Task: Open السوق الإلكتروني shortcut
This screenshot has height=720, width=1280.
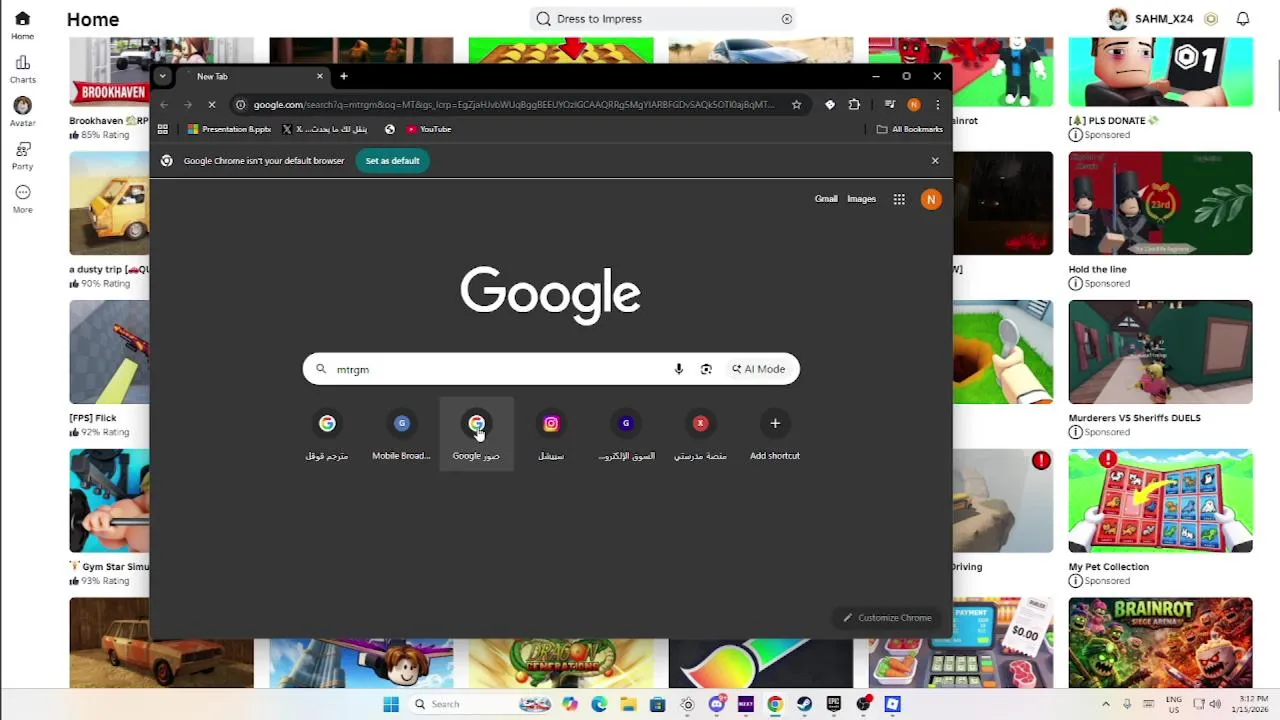Action: tap(626, 435)
